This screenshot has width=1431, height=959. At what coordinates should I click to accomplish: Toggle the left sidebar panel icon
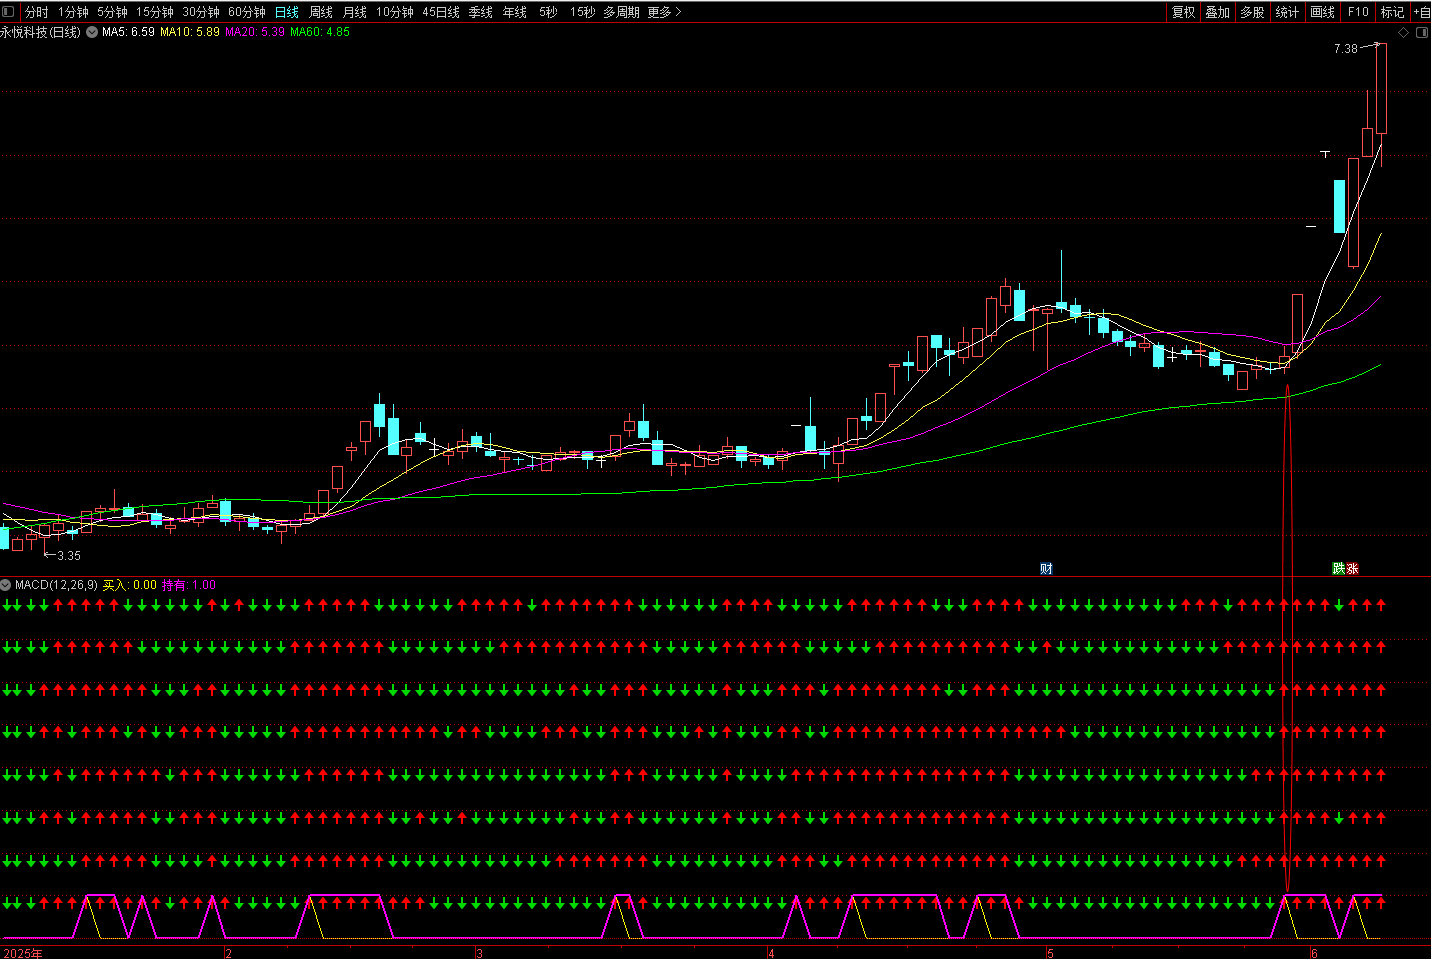pyautogui.click(x=8, y=12)
